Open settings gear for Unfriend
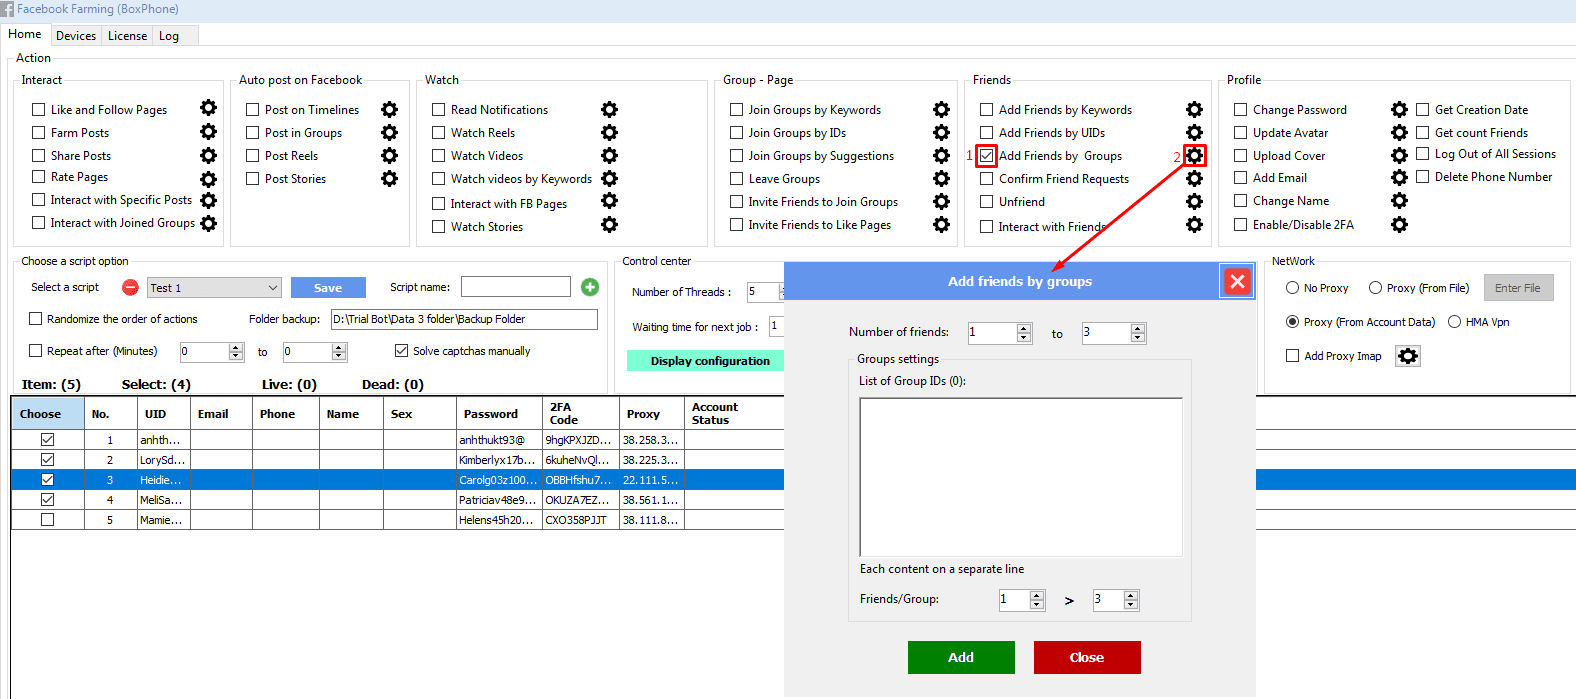The width and height of the screenshot is (1576, 699). click(x=1194, y=201)
